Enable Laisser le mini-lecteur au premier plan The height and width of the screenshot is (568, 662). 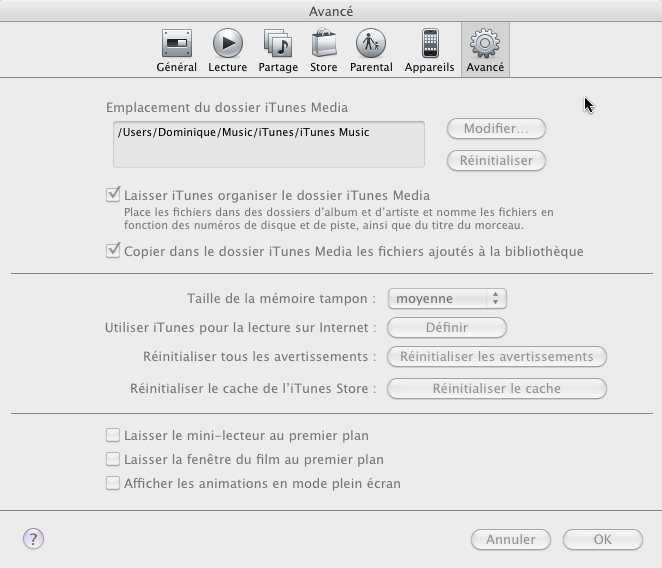coord(113,435)
